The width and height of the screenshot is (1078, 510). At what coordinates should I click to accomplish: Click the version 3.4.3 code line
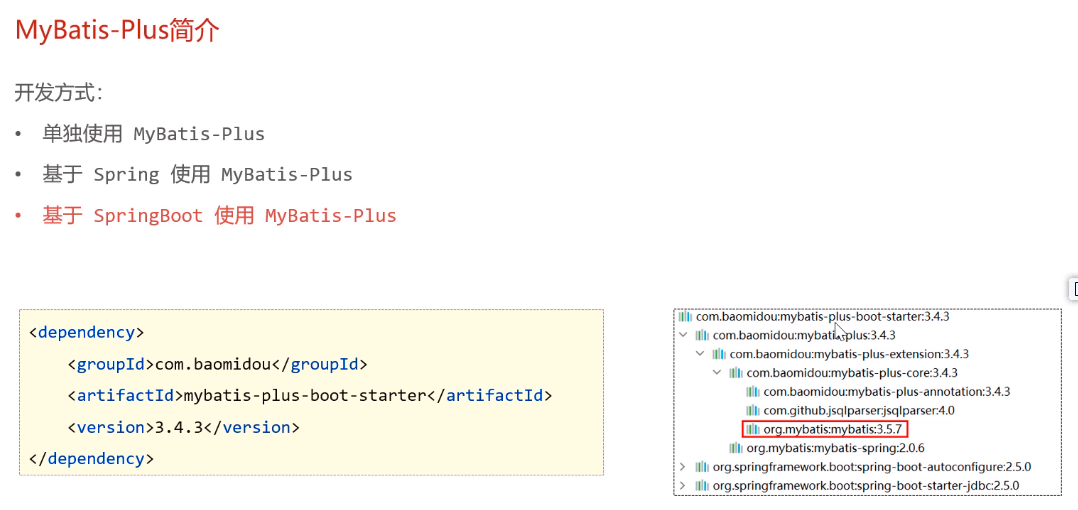click(x=184, y=428)
